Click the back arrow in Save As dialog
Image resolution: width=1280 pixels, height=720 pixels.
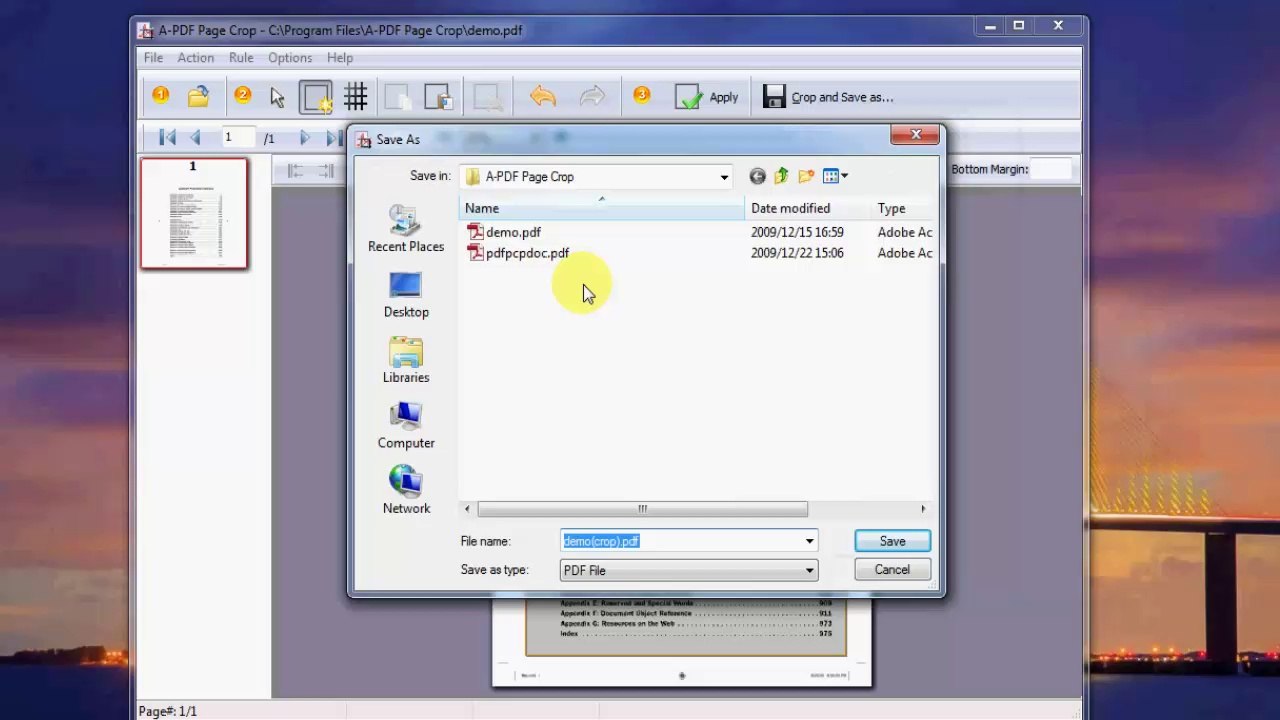(757, 176)
